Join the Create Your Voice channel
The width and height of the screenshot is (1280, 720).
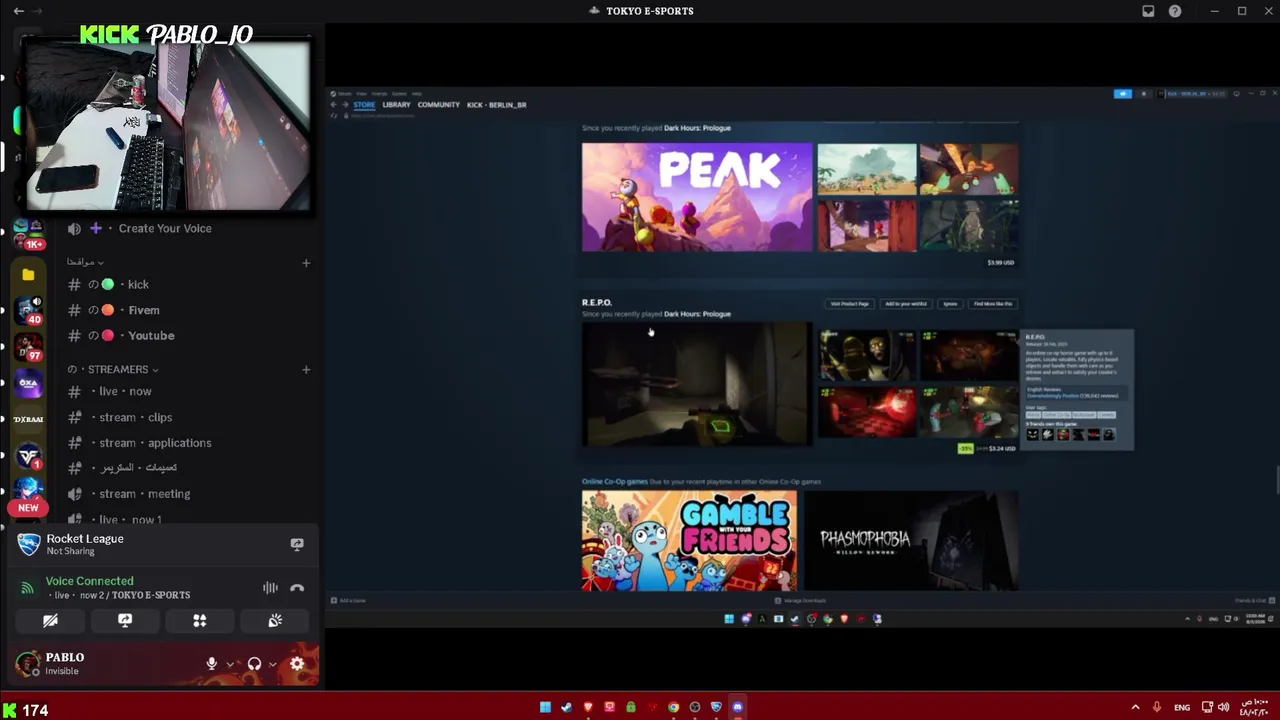[x=165, y=228]
